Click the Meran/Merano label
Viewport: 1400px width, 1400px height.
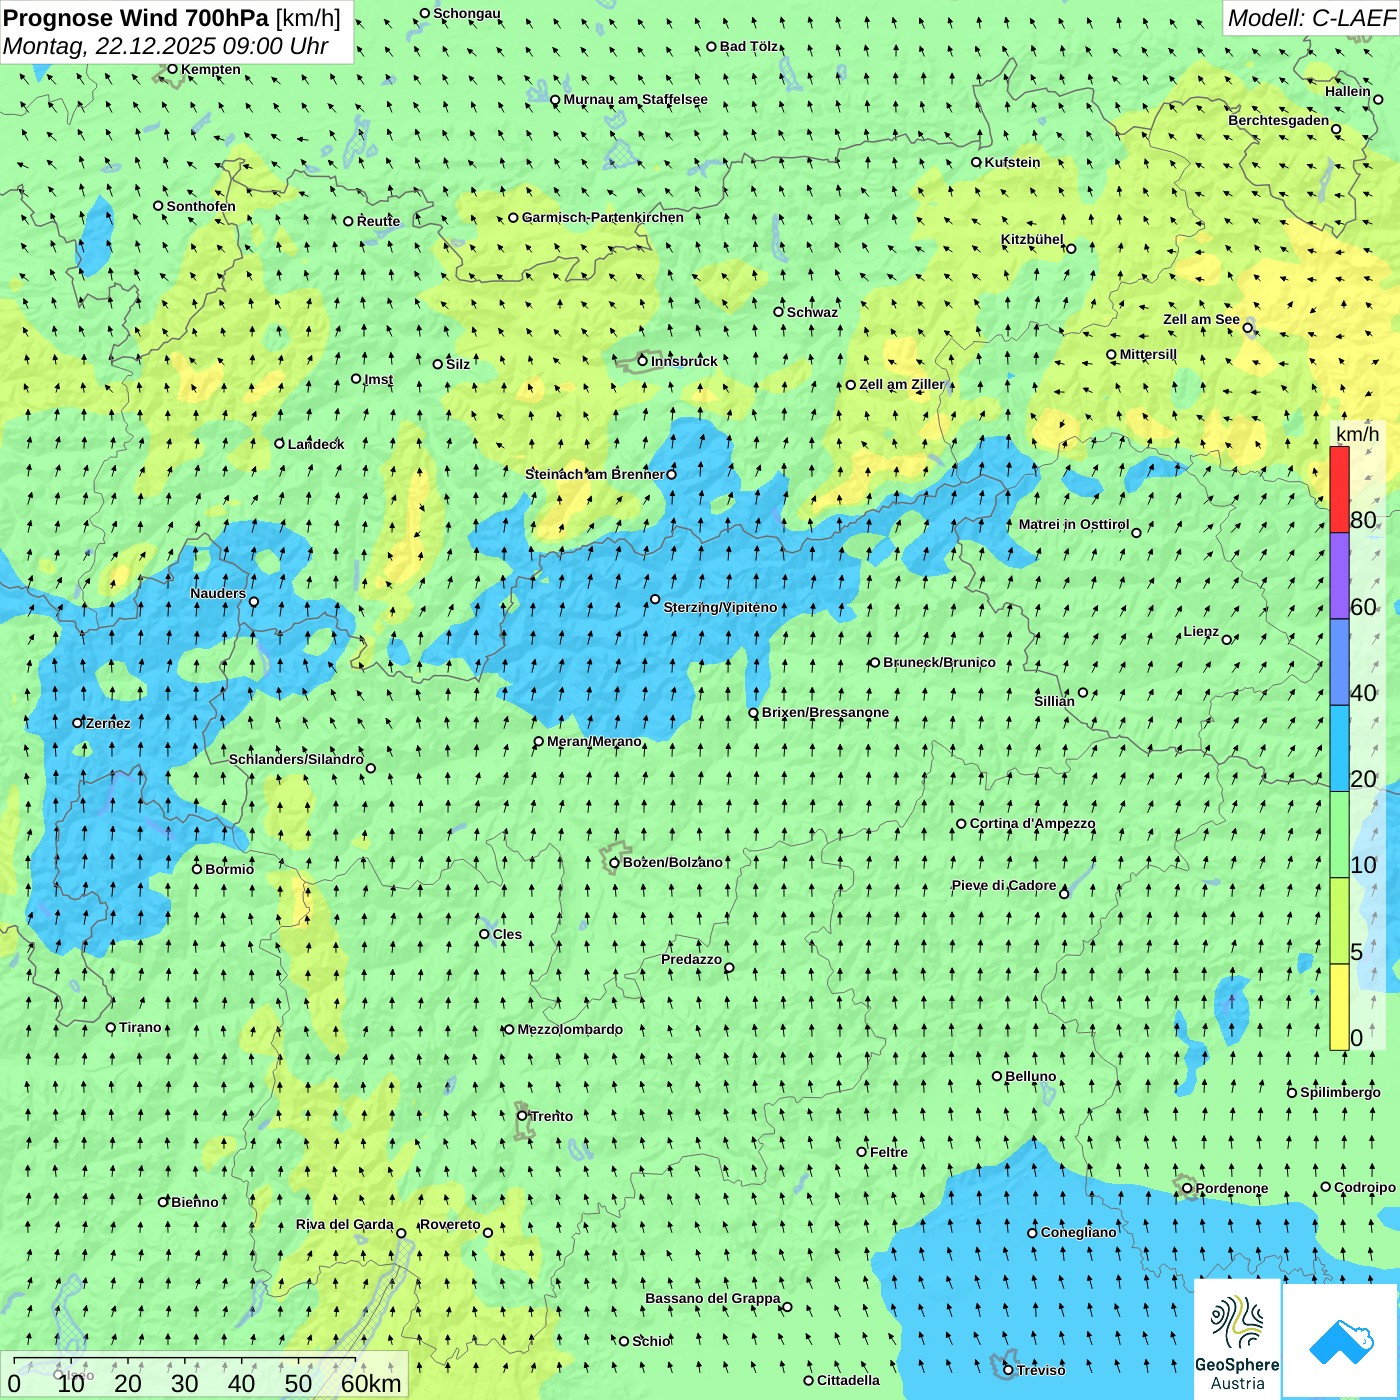pyautogui.click(x=594, y=741)
